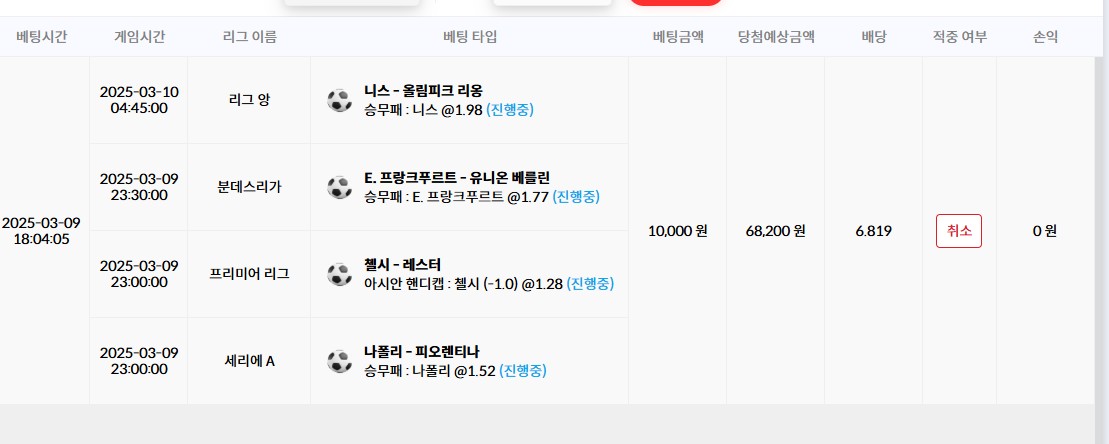The image size is (1109, 444).
Task: Click the 리그 이름 column header
Action: point(249,37)
